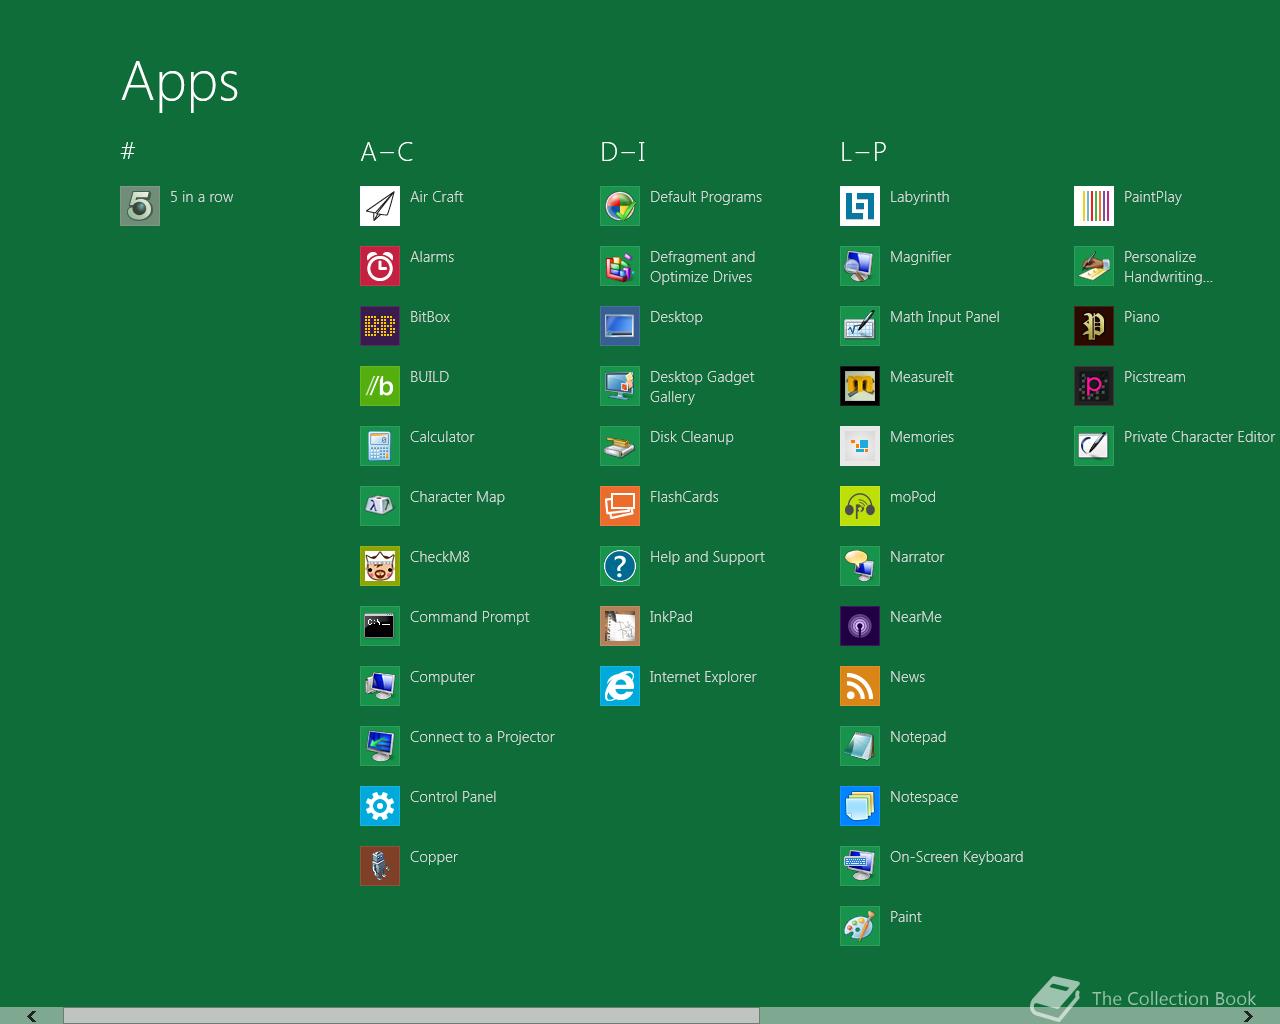
Task: Open the Default Programs icon
Action: click(x=620, y=206)
